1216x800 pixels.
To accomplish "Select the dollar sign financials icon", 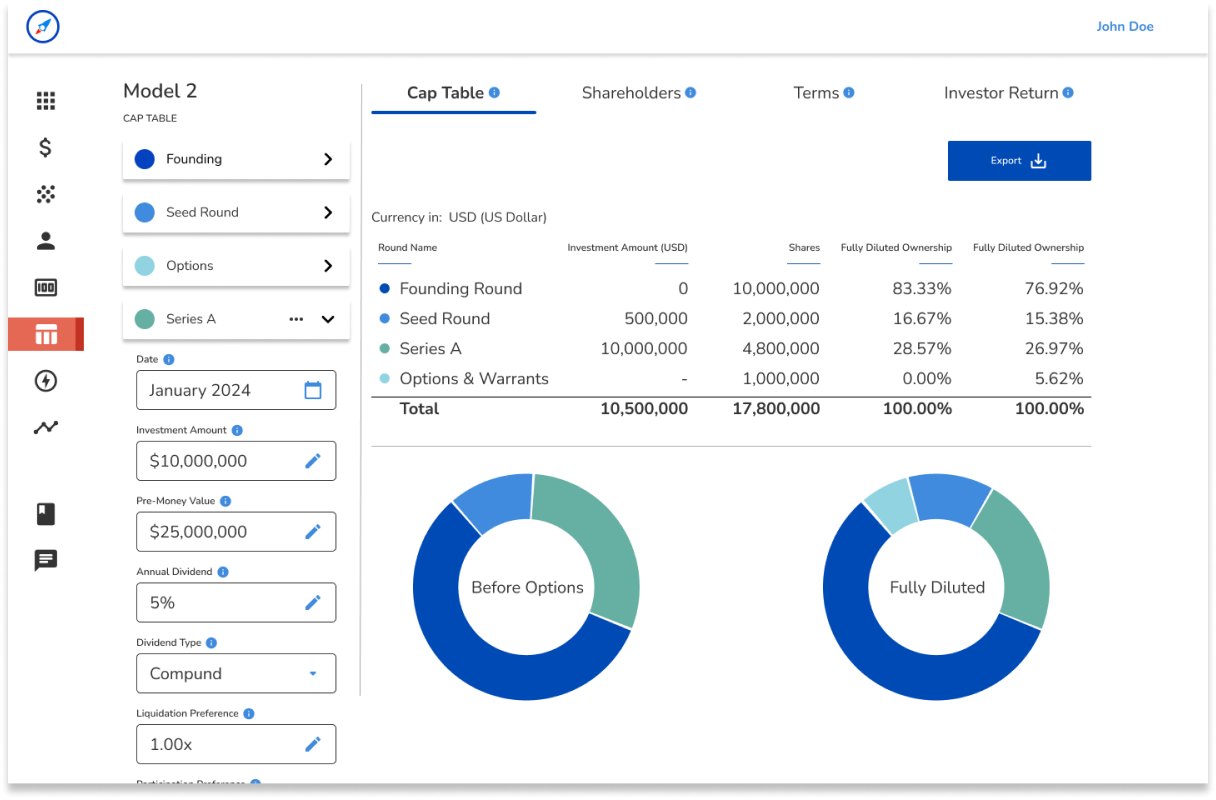I will point(45,147).
